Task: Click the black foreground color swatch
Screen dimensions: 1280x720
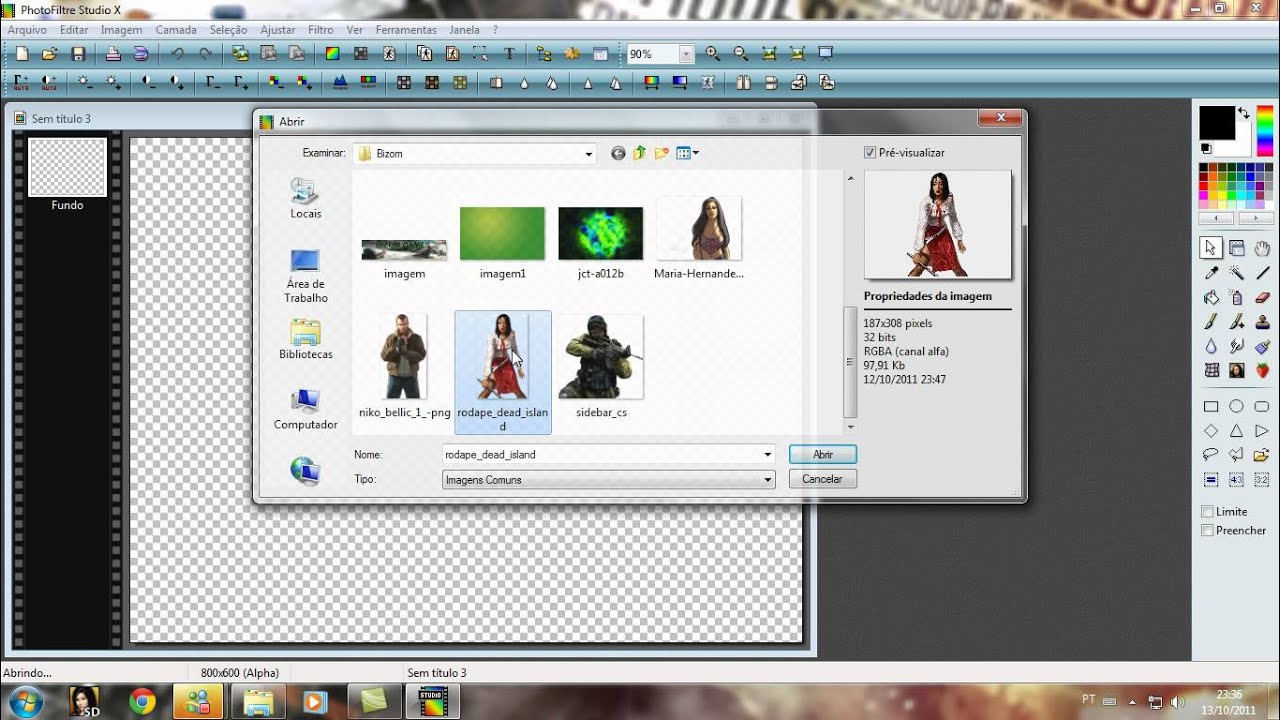Action: [1216, 122]
